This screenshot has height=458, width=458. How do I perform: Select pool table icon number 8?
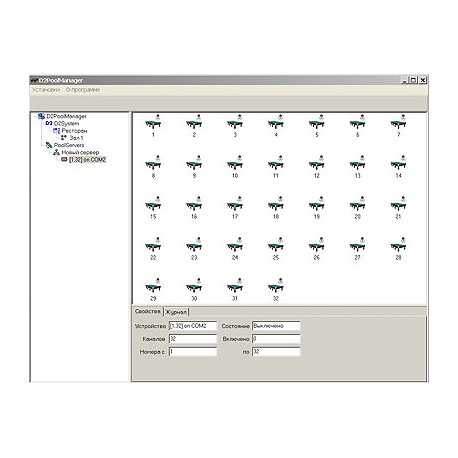[153, 163]
